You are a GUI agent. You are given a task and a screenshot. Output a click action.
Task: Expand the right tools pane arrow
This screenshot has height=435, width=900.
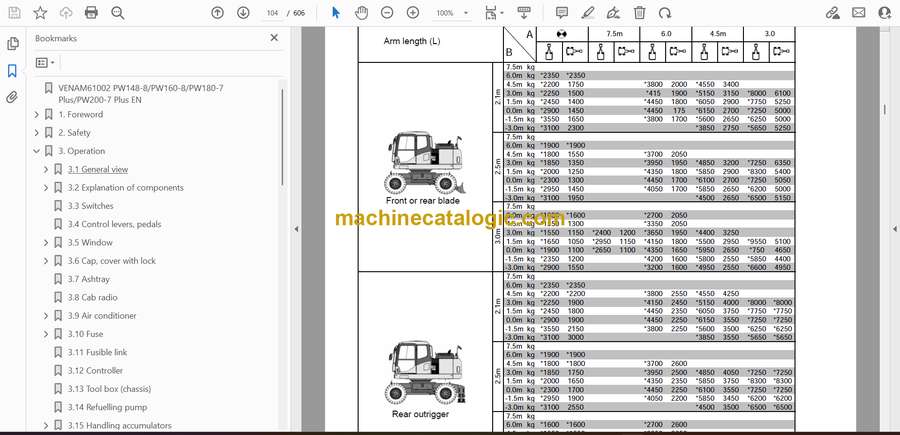(895, 229)
